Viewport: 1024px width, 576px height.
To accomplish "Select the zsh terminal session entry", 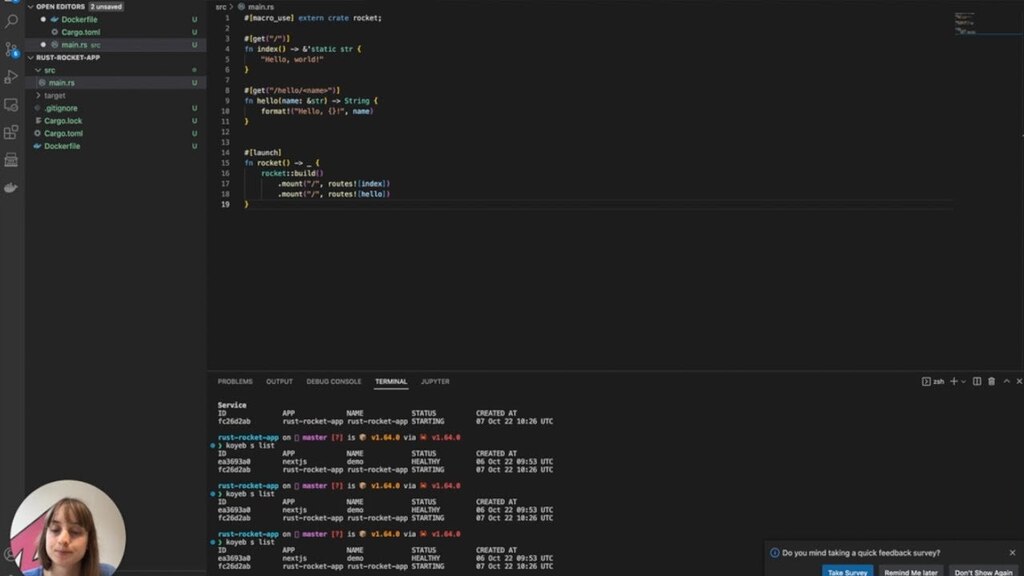I will coord(932,381).
